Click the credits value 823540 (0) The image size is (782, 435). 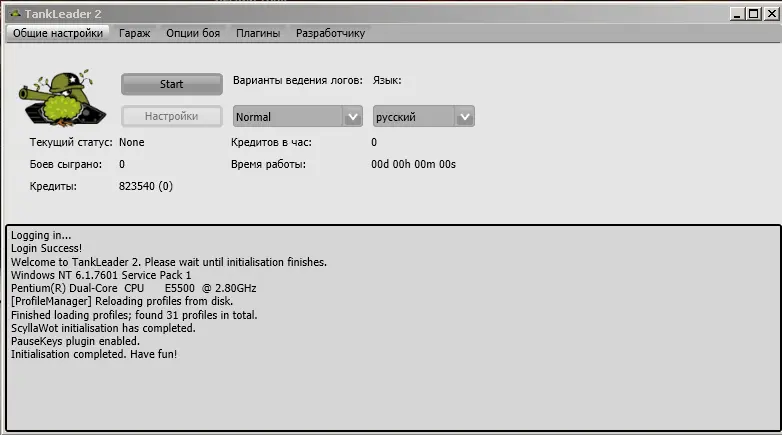click(x=146, y=186)
